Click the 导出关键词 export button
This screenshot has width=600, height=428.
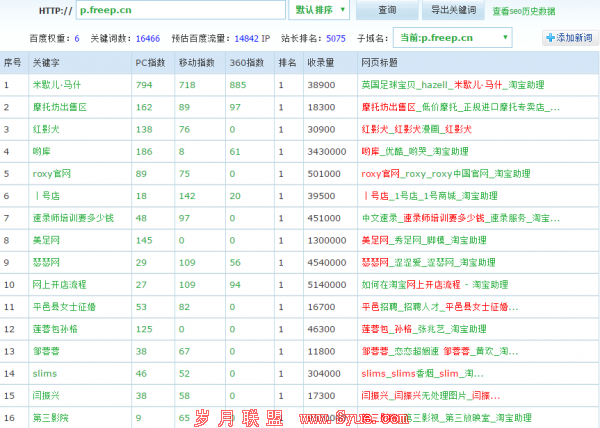point(453,10)
